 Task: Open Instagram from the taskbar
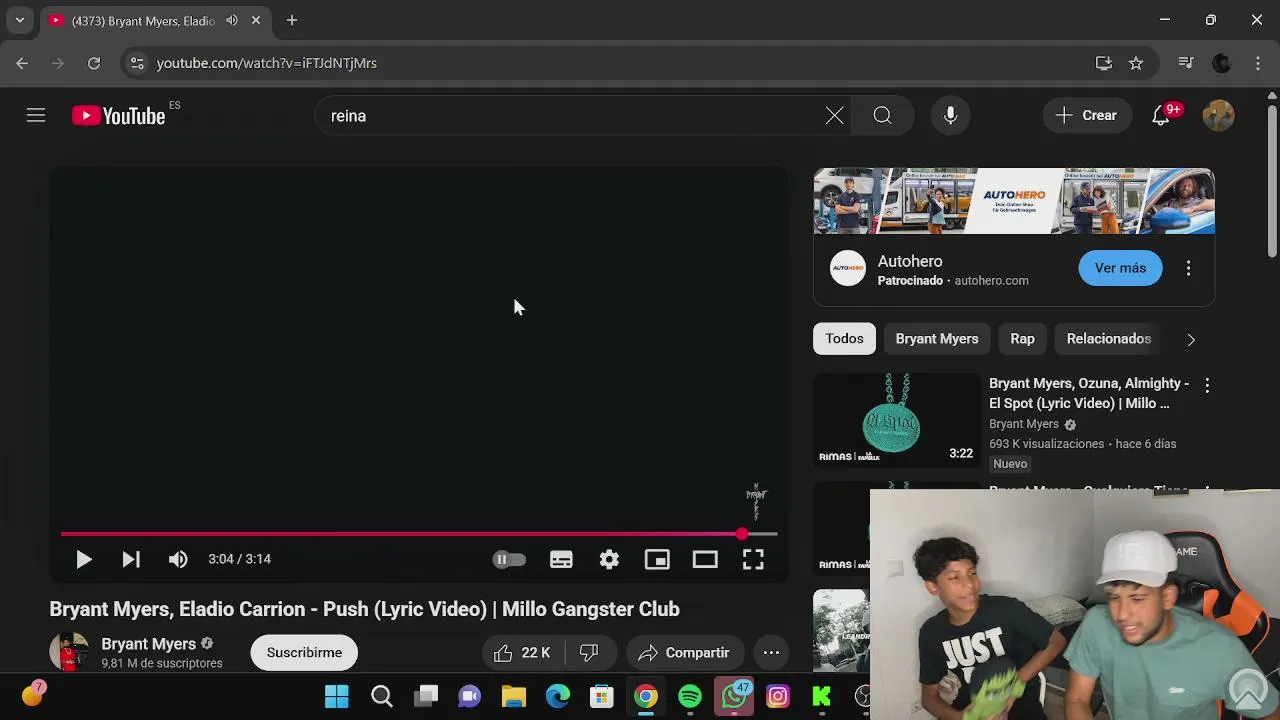coord(778,696)
